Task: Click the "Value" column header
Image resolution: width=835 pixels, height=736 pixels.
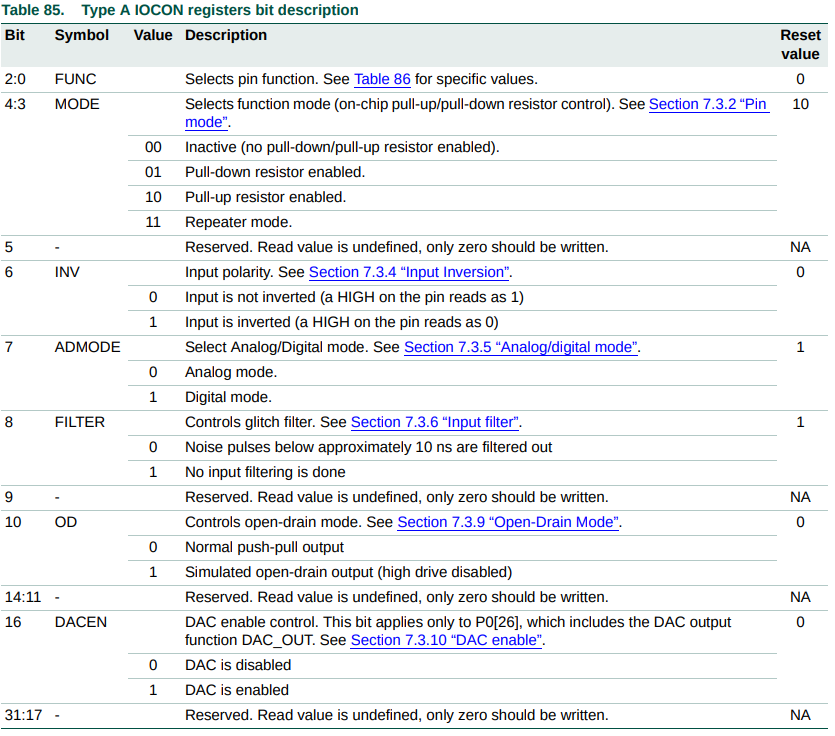Action: [x=153, y=35]
